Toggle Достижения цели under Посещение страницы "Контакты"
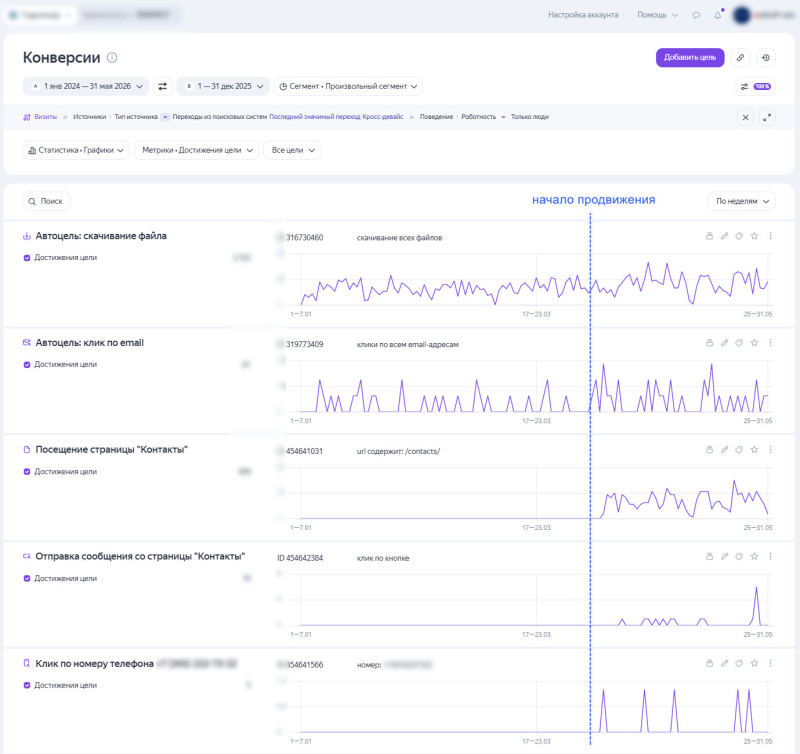Image resolution: width=800 pixels, height=754 pixels. click(x=27, y=472)
